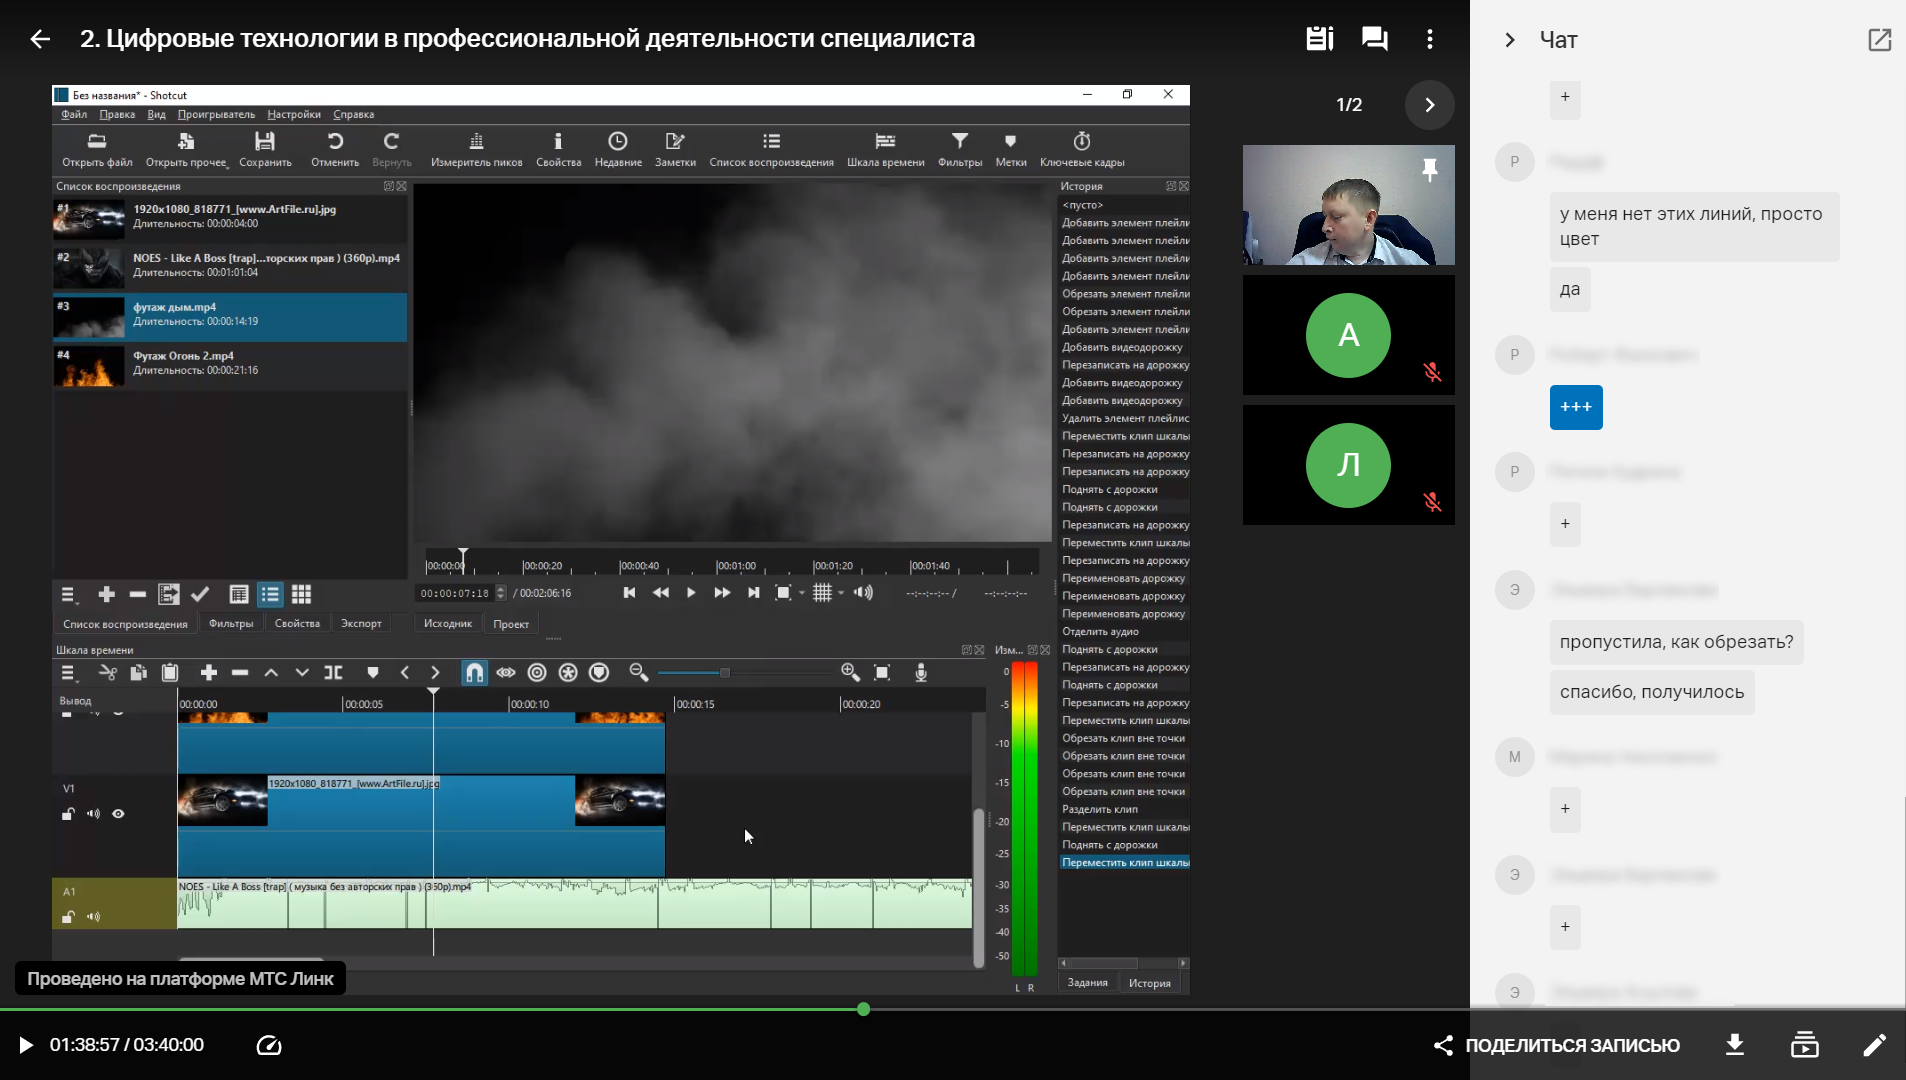
Task: Record audio with microphone icon
Action: (x=921, y=673)
